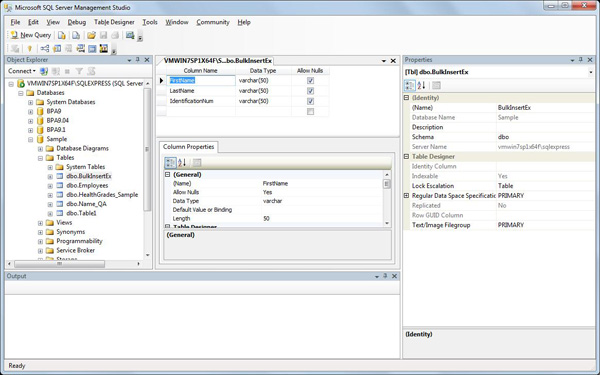Click the Manage XML Indexes icon

(80, 49)
